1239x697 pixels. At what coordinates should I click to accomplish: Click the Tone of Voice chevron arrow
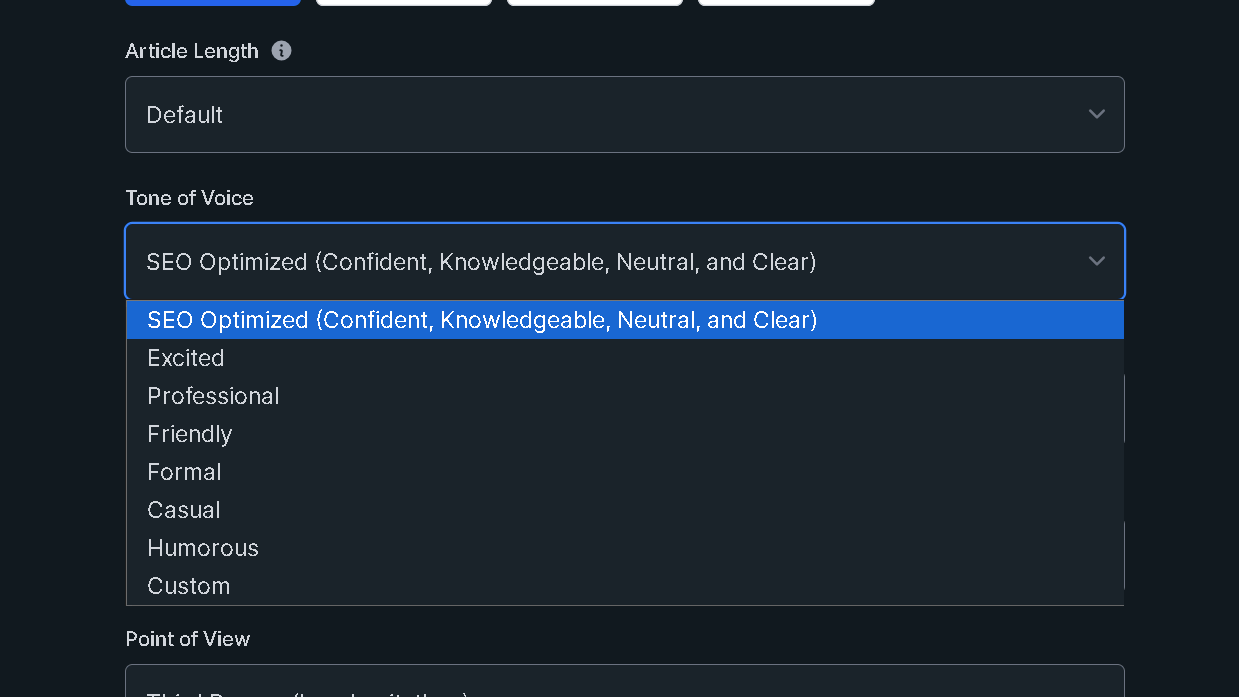click(x=1096, y=262)
